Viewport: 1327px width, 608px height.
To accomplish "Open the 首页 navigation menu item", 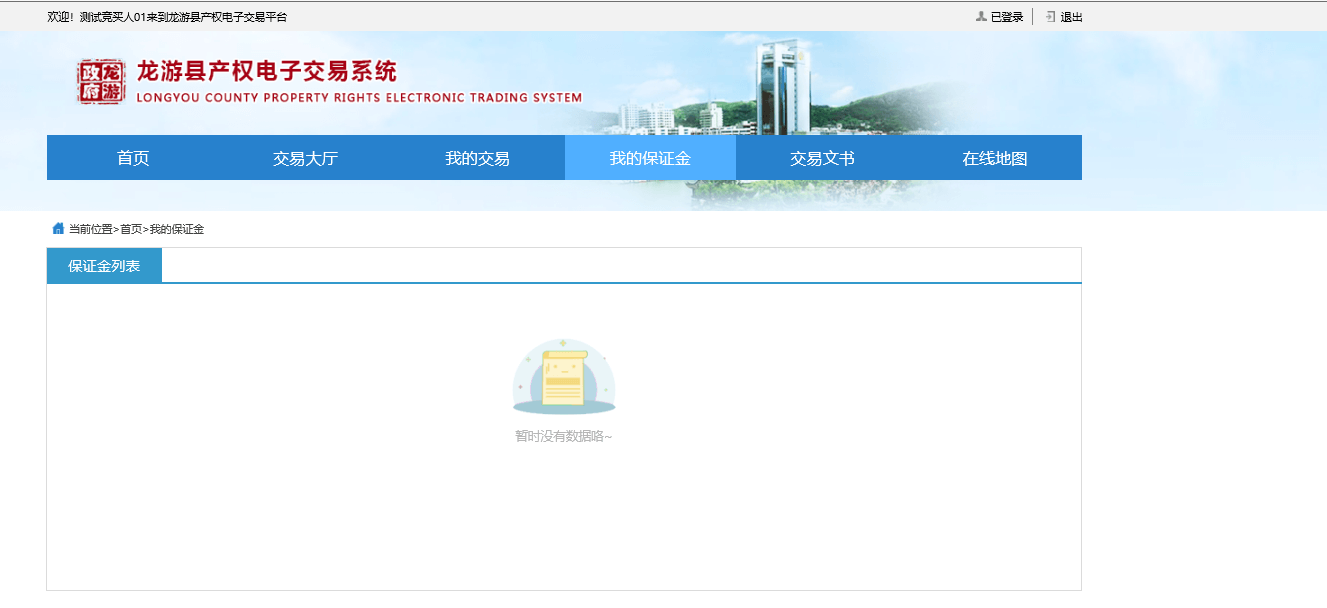I will [133, 158].
